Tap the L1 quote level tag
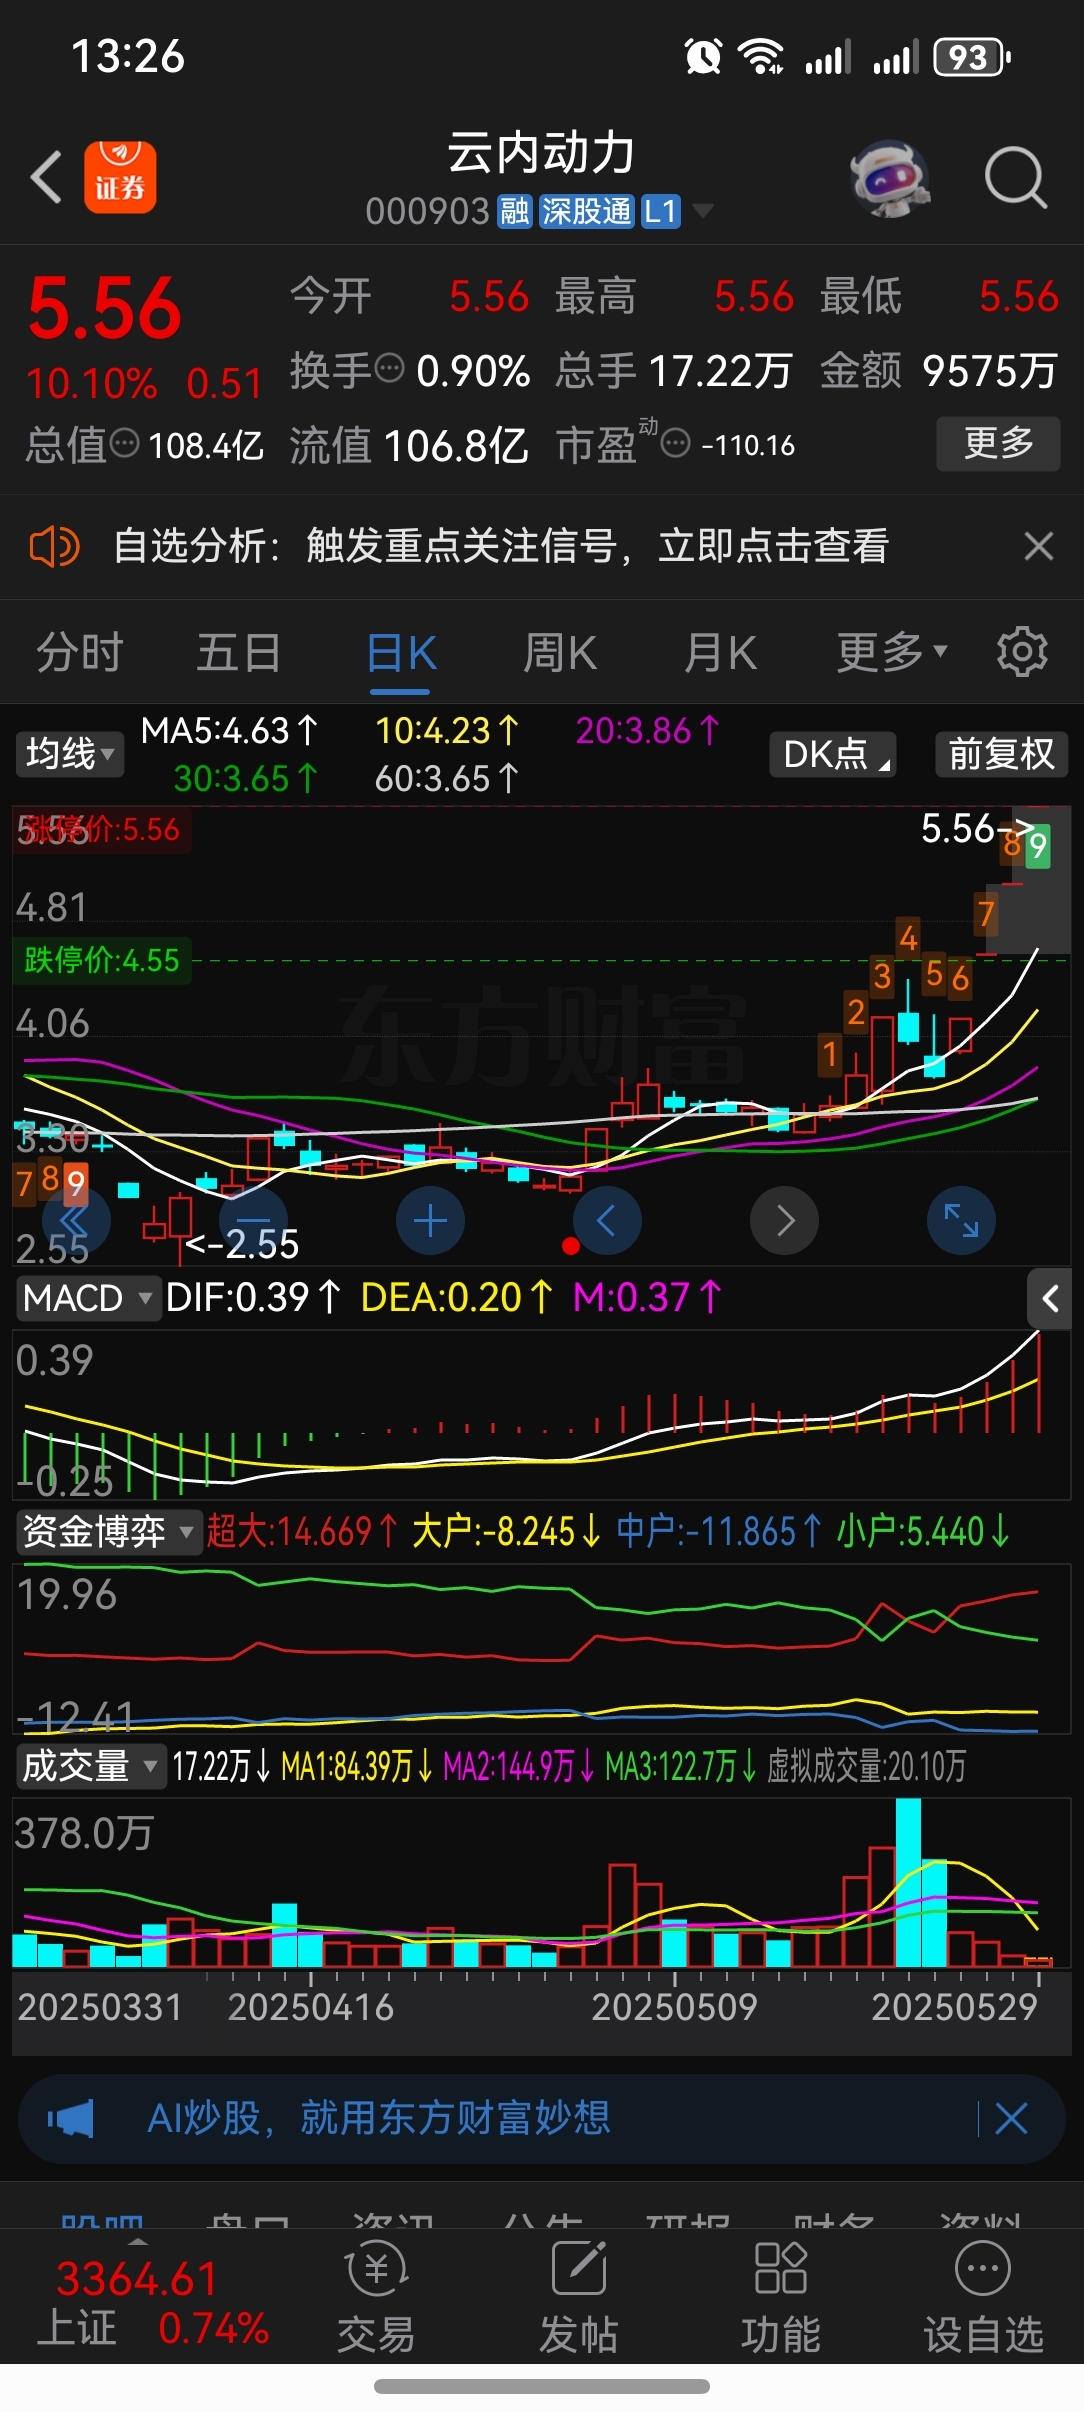 click(x=661, y=211)
